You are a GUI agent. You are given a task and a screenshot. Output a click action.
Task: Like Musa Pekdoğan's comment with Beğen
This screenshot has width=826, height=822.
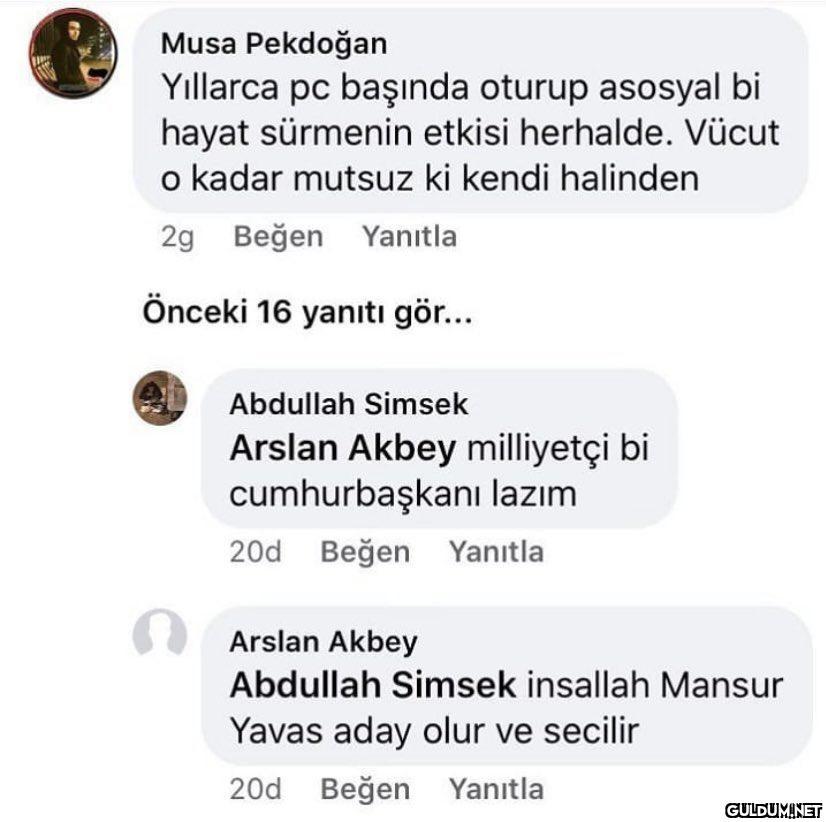coord(278,237)
